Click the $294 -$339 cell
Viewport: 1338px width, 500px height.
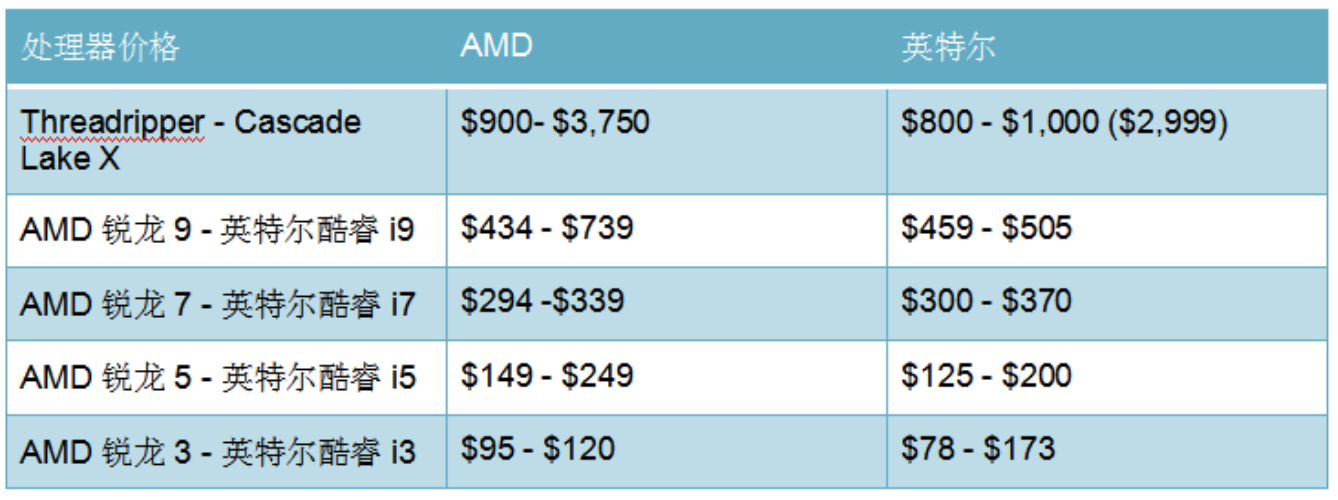(x=666, y=304)
